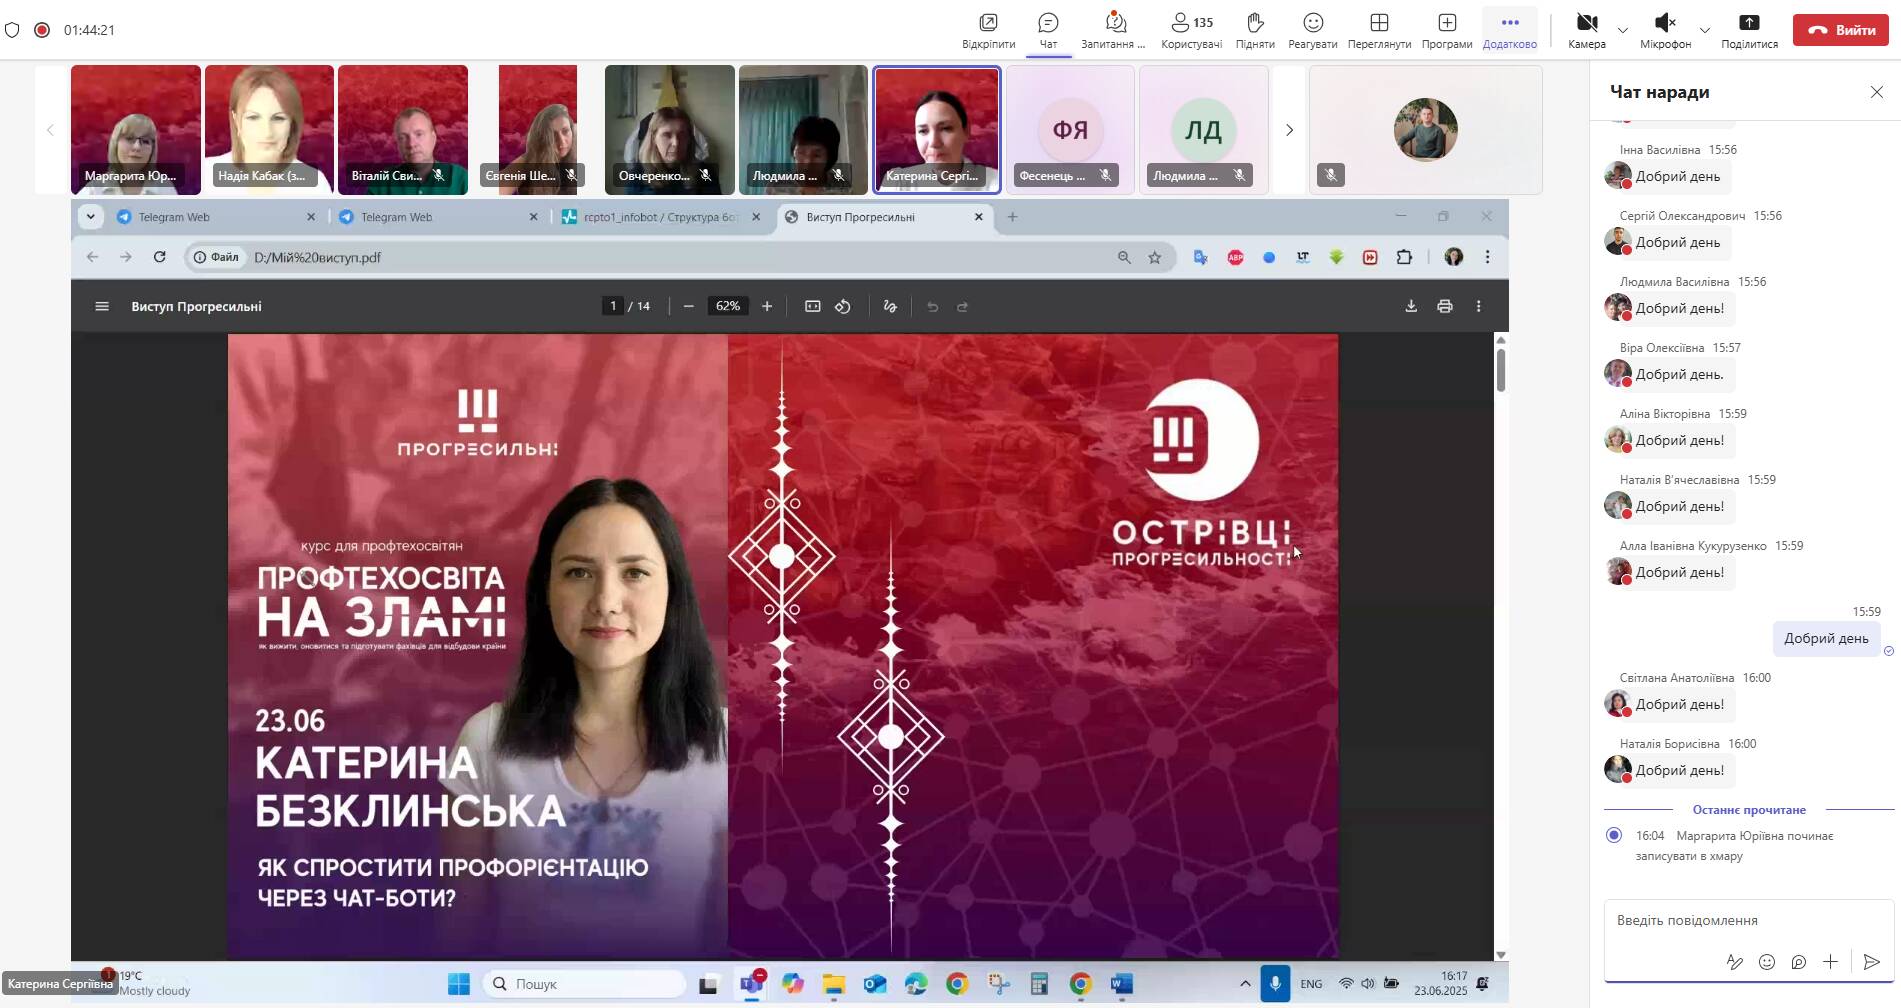Screen dimensions: 1901x1008
Task: Expand the browser tab search dropdown
Action: pos(90,217)
